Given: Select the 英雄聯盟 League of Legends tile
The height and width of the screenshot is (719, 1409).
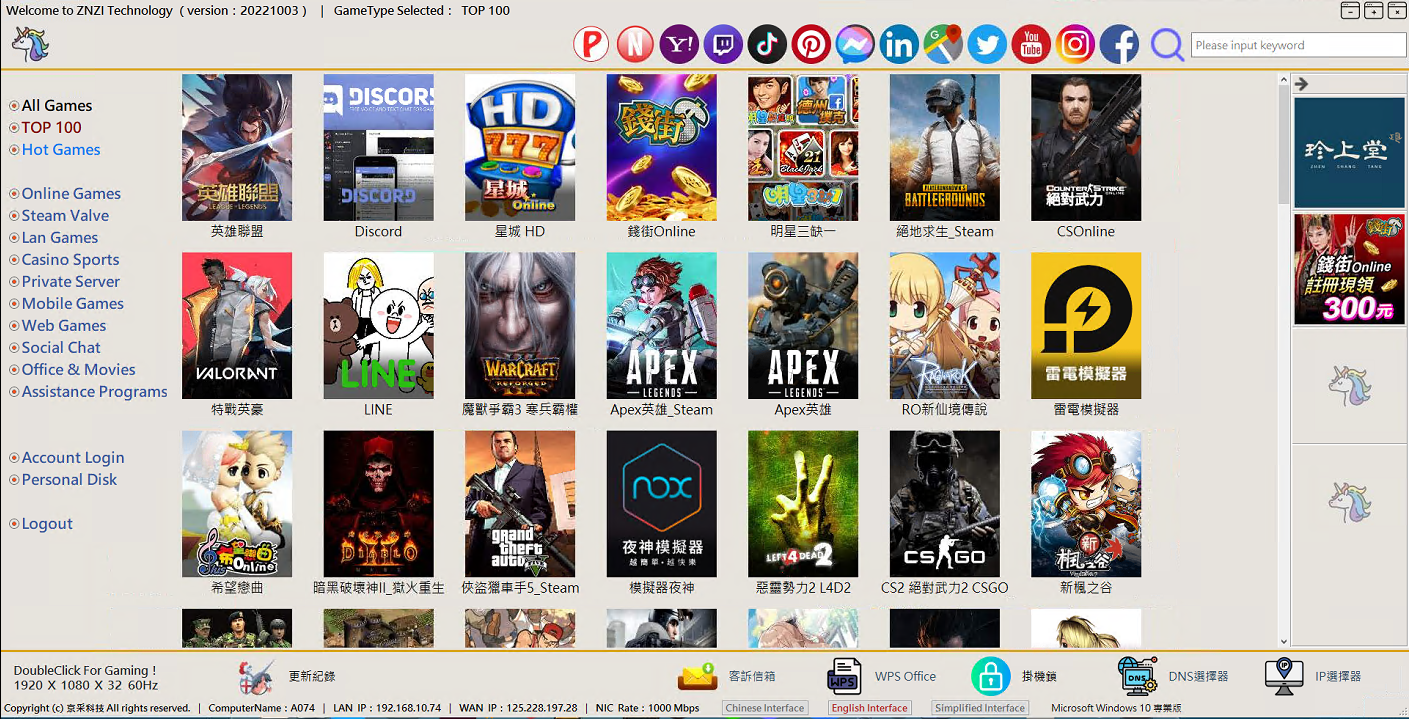Looking at the screenshot, I should (x=237, y=147).
